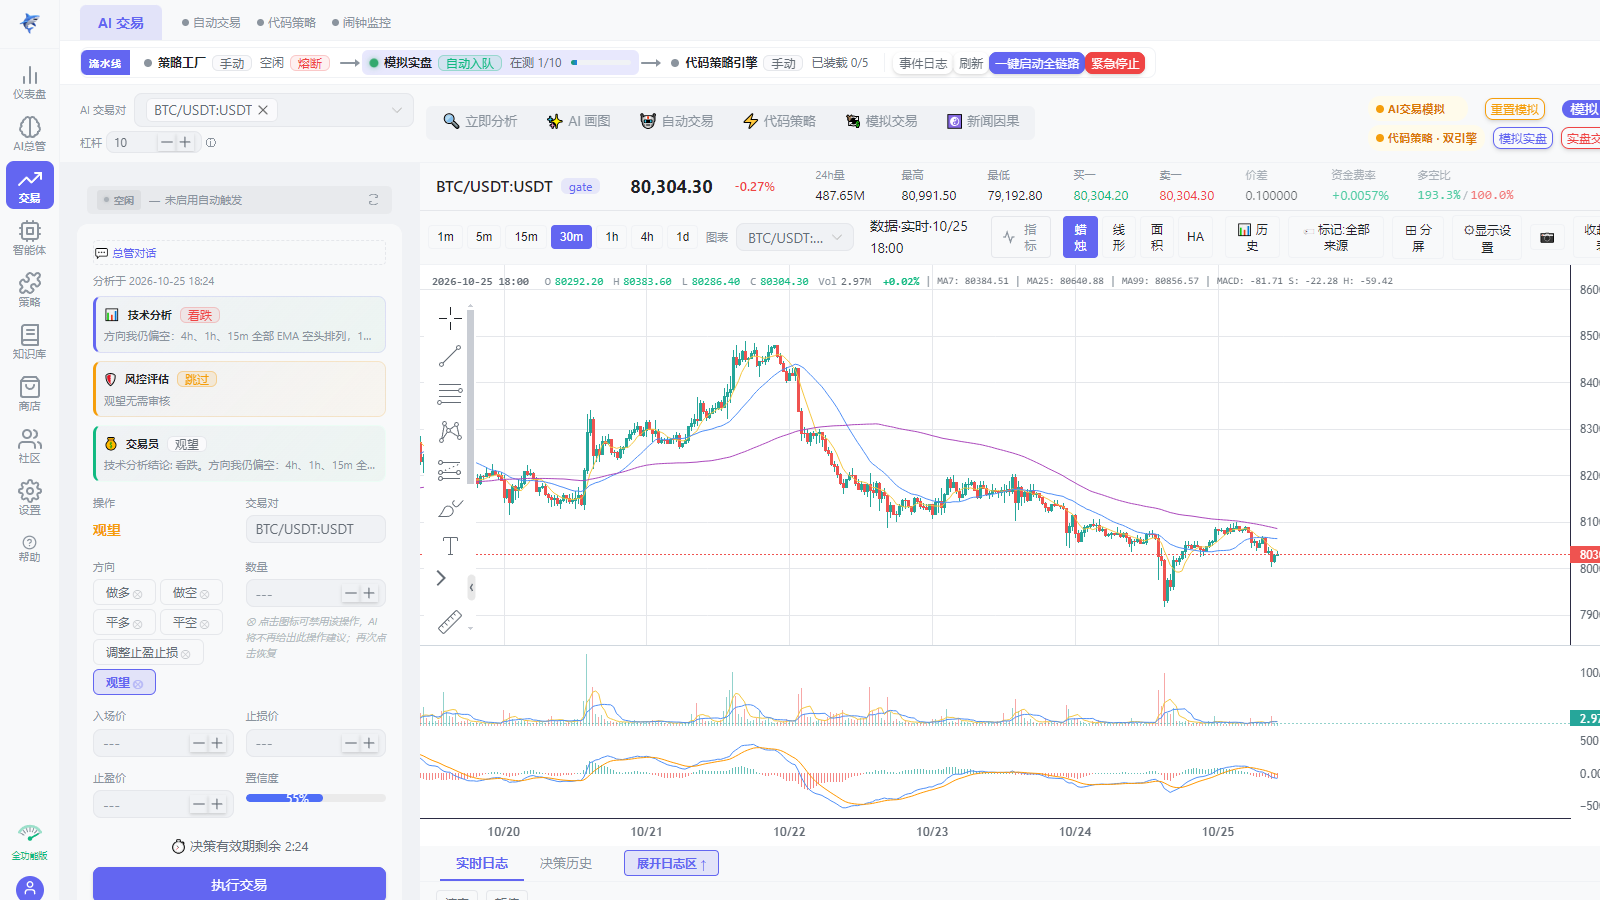Image resolution: width=1600 pixels, height=900 pixels.
Task: Open 帮助 help icon in sidebar
Action: (29, 549)
